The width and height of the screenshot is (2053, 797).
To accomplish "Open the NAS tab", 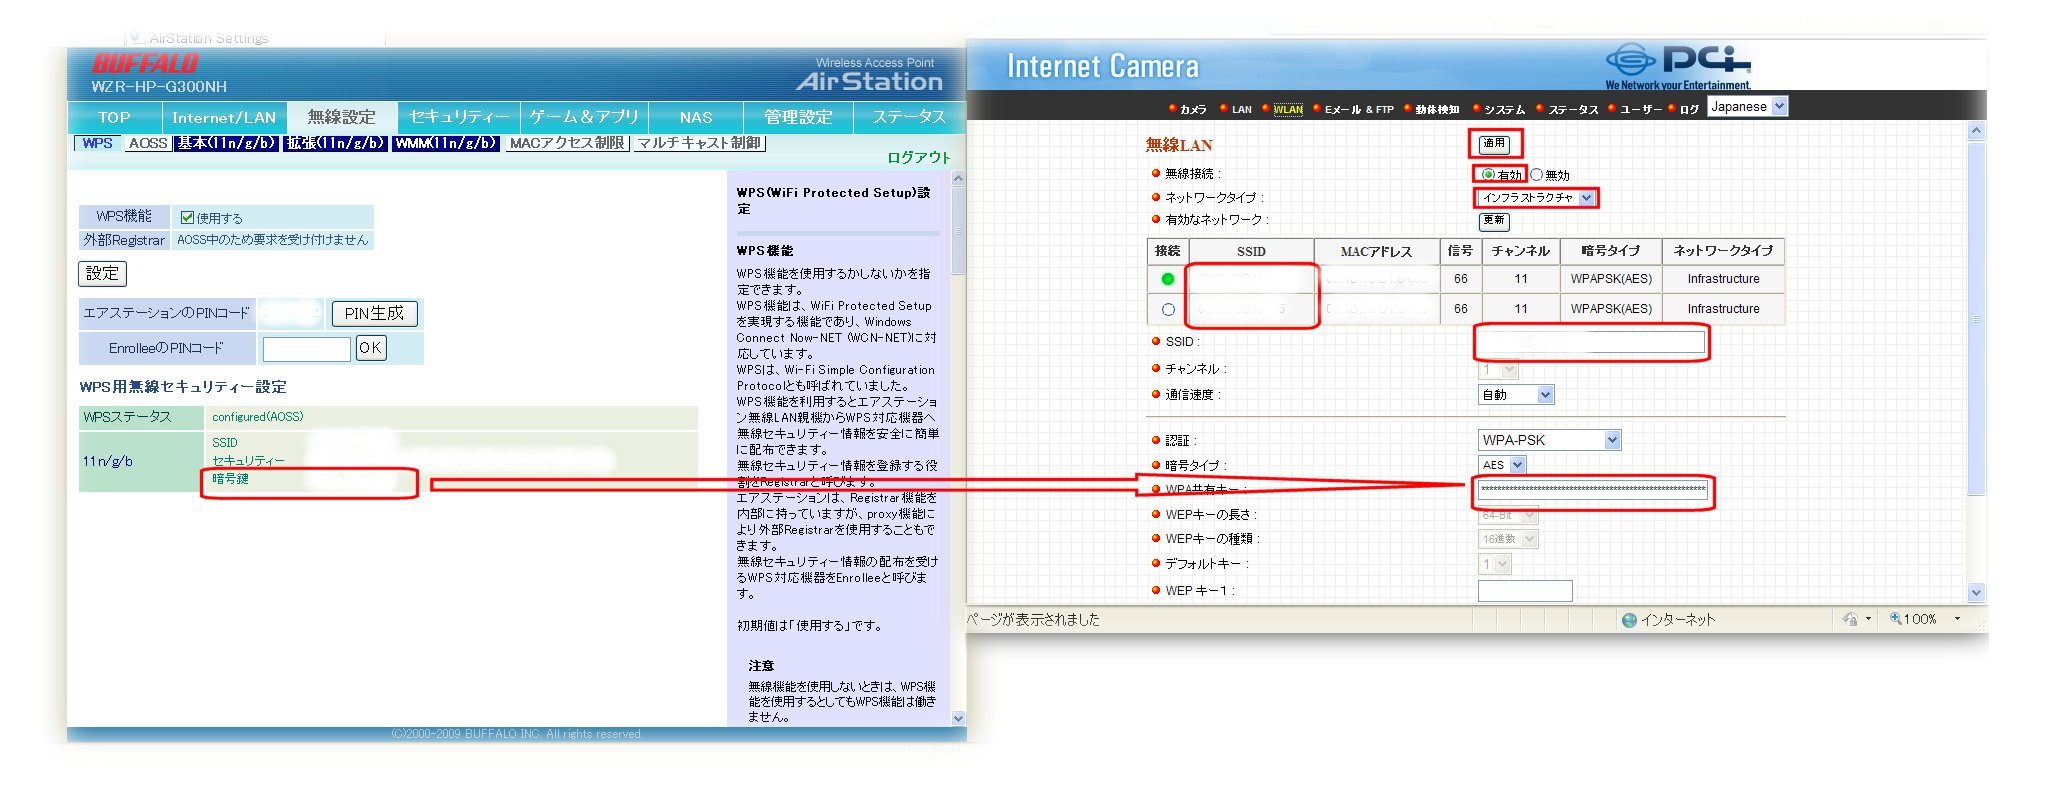I will click(696, 117).
